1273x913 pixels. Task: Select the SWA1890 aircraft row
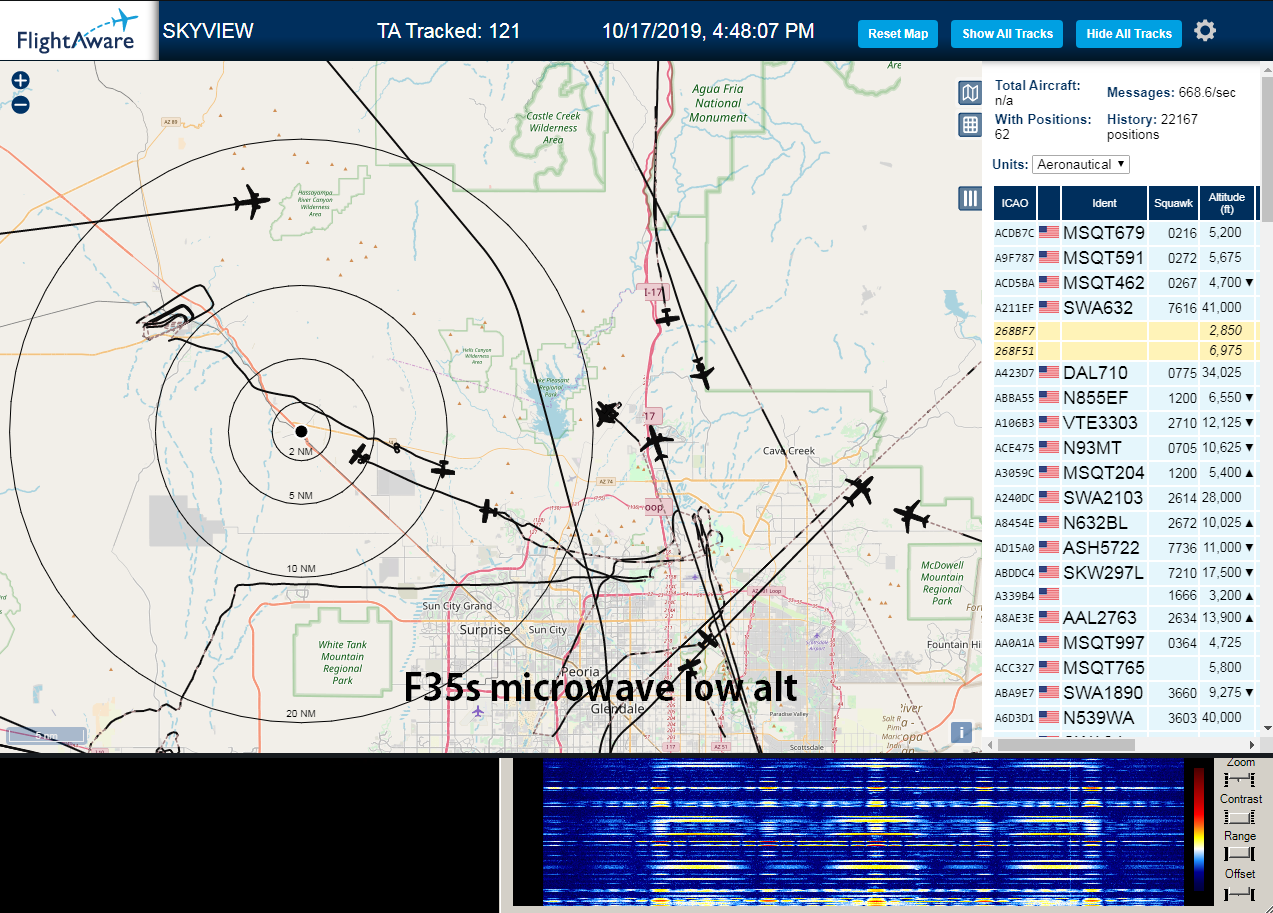coord(1126,692)
